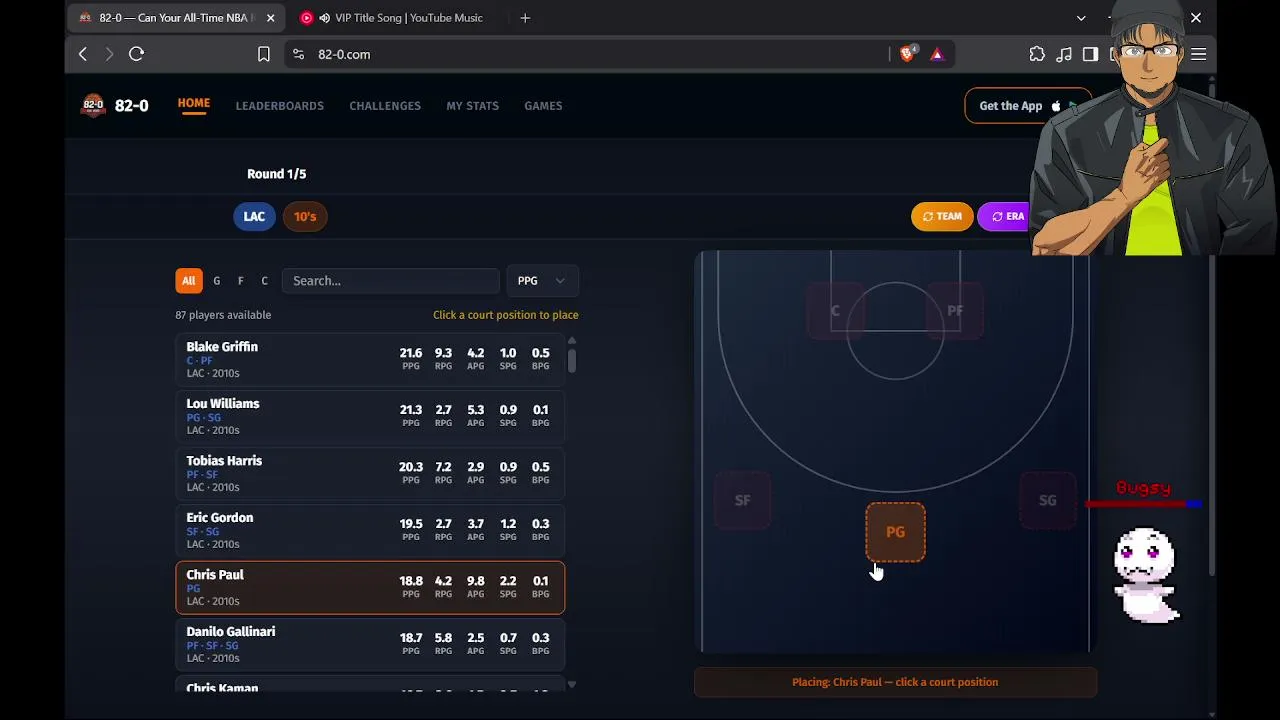The image size is (1280, 720).
Task: Reload the 82-0.com page
Action: pyautogui.click(x=137, y=54)
